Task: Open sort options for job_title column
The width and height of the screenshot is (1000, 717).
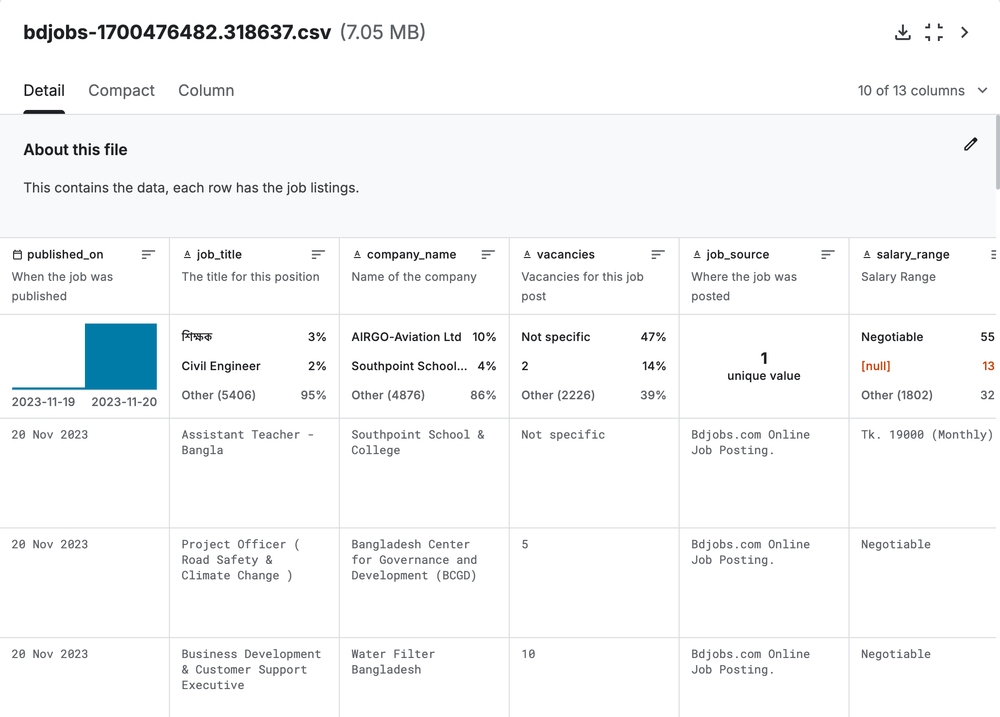Action: (x=318, y=255)
